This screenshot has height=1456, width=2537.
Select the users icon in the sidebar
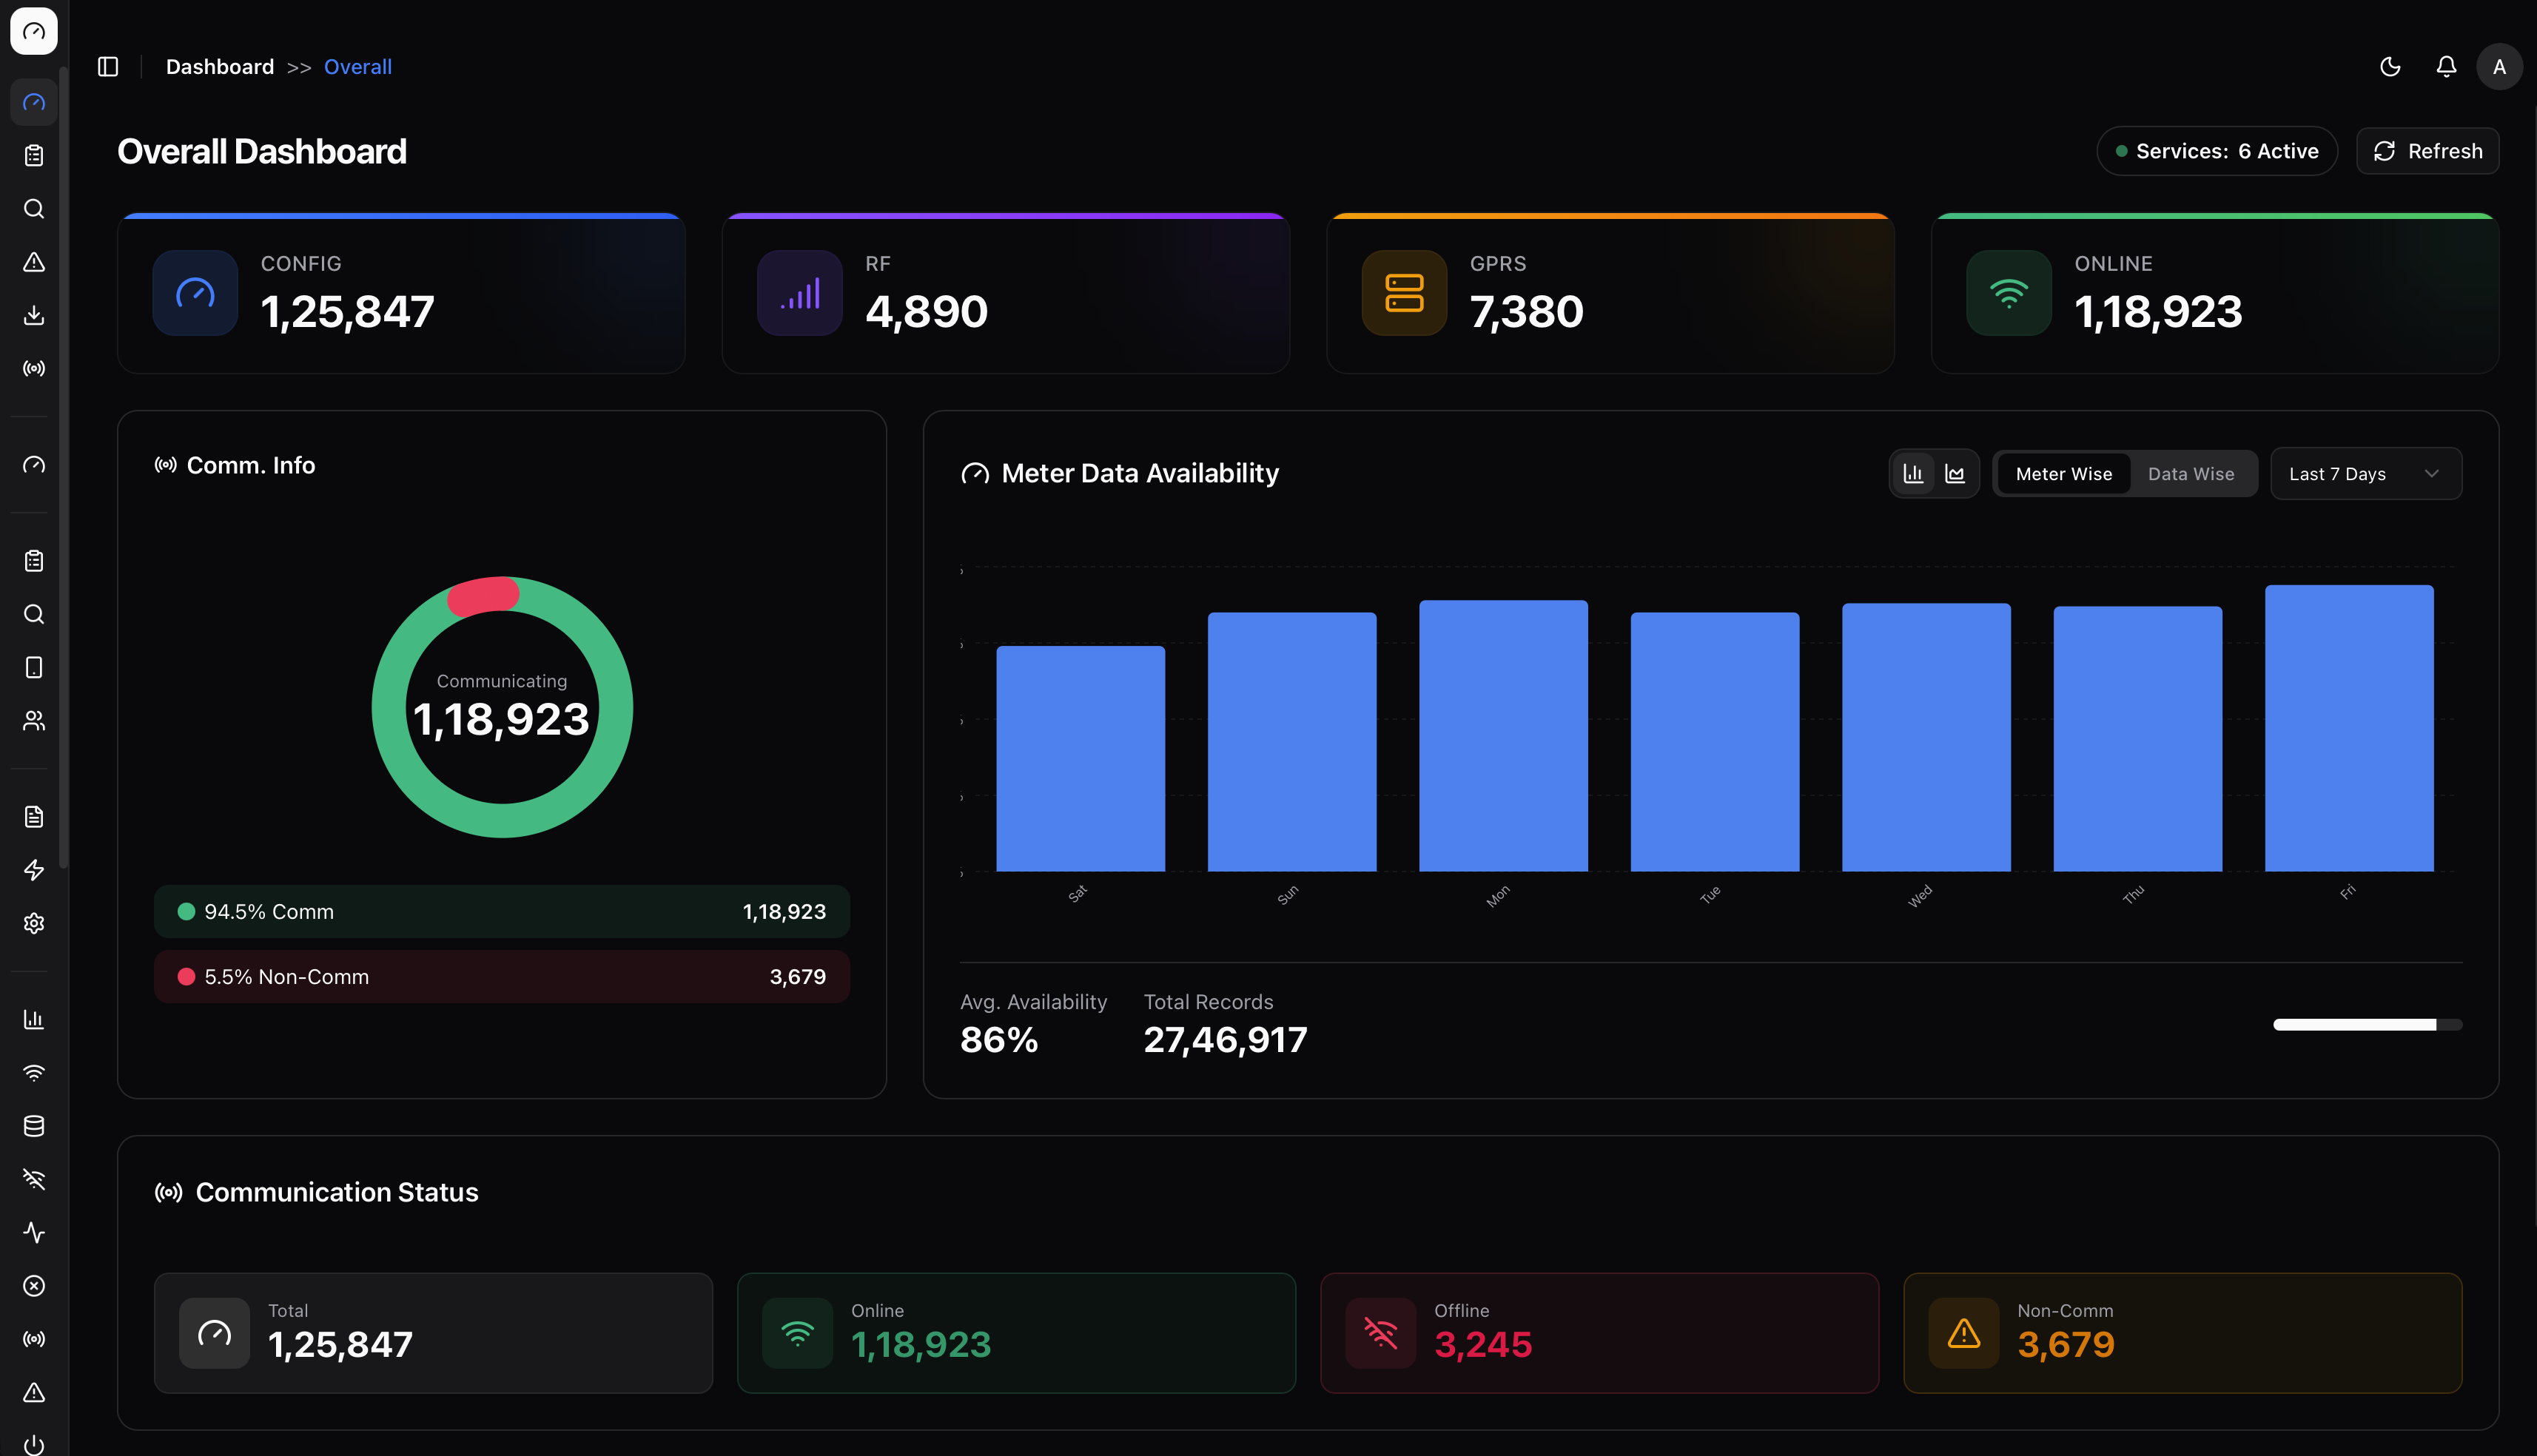[x=33, y=721]
